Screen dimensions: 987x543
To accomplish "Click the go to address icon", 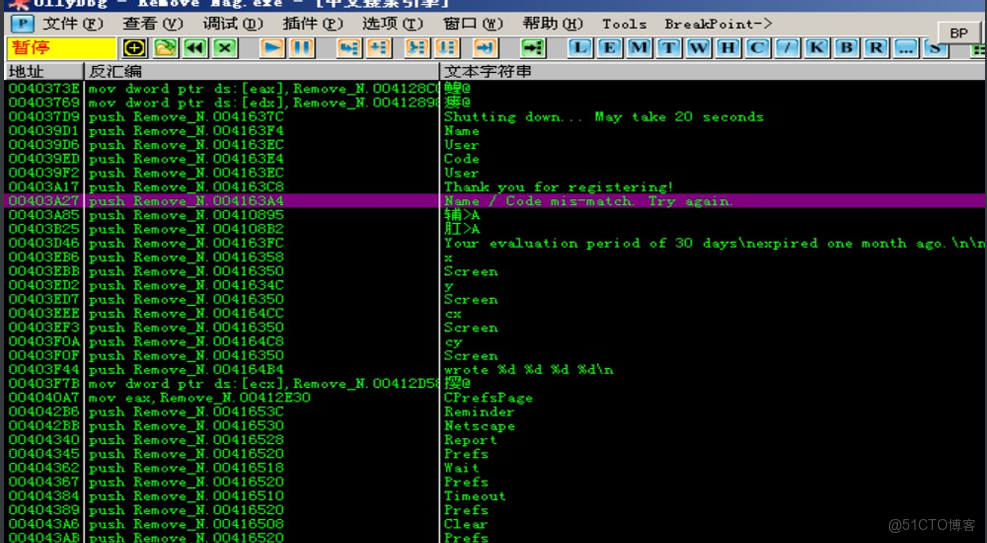I will (x=533, y=48).
